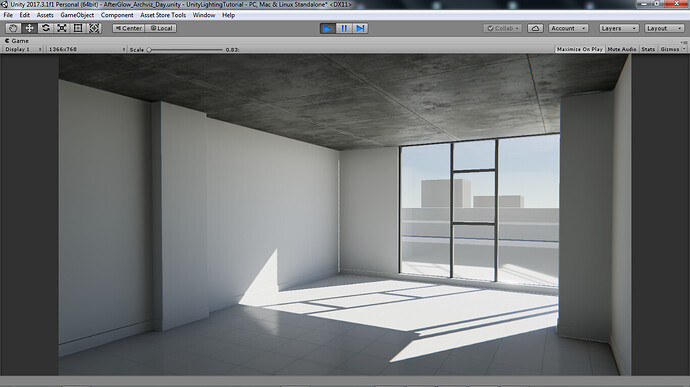Select the Scale tool
The width and height of the screenshot is (690, 387).
[x=62, y=28]
